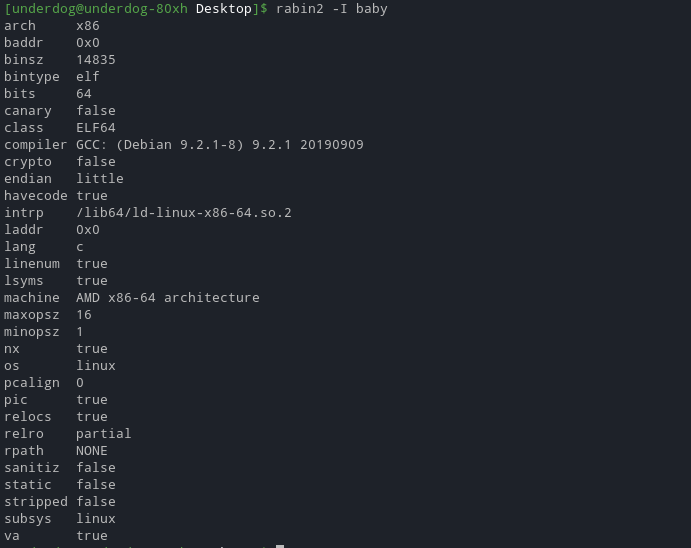Click the bintype value 'elf'
The height and width of the screenshot is (548, 691).
pos(88,77)
